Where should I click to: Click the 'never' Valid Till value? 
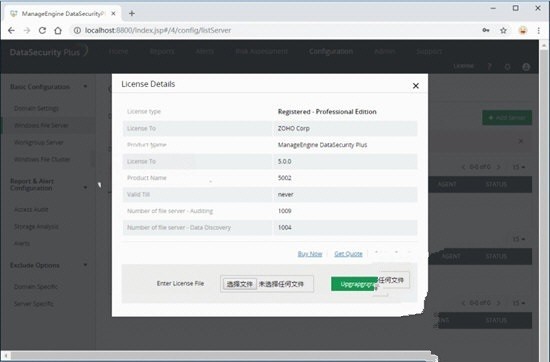click(286, 194)
